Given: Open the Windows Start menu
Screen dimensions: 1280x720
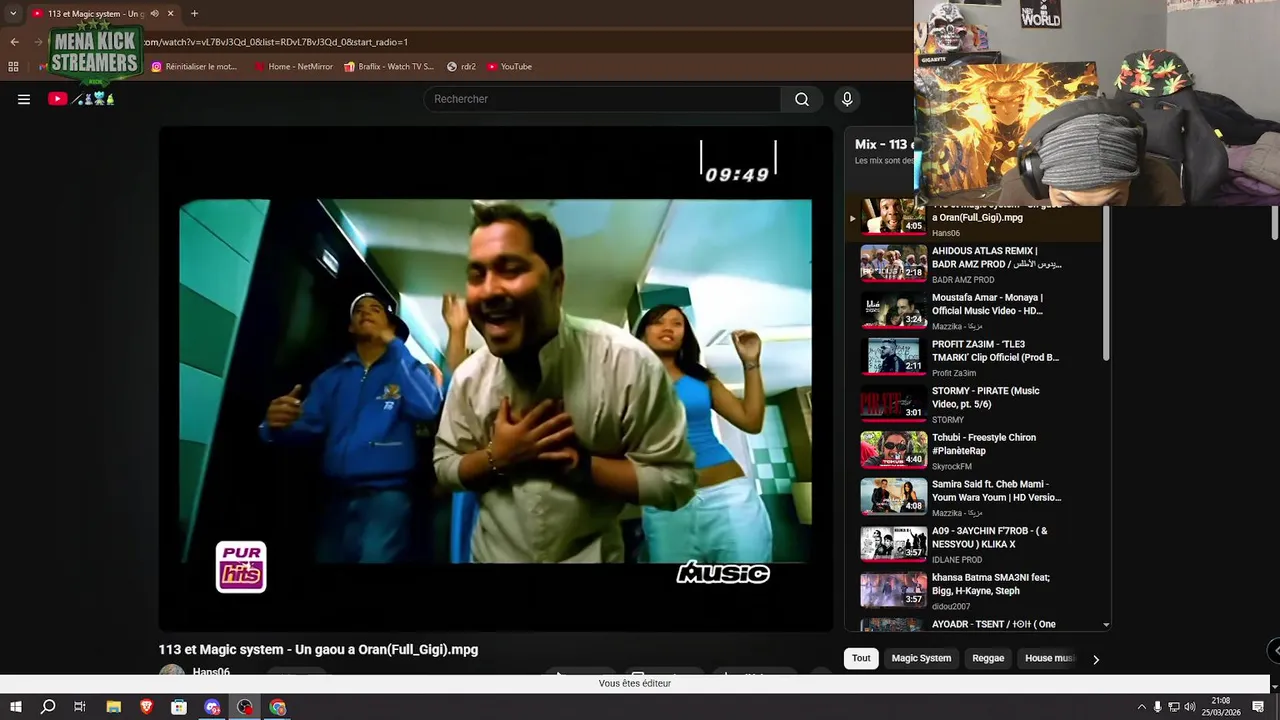Looking at the screenshot, I should tap(15, 707).
